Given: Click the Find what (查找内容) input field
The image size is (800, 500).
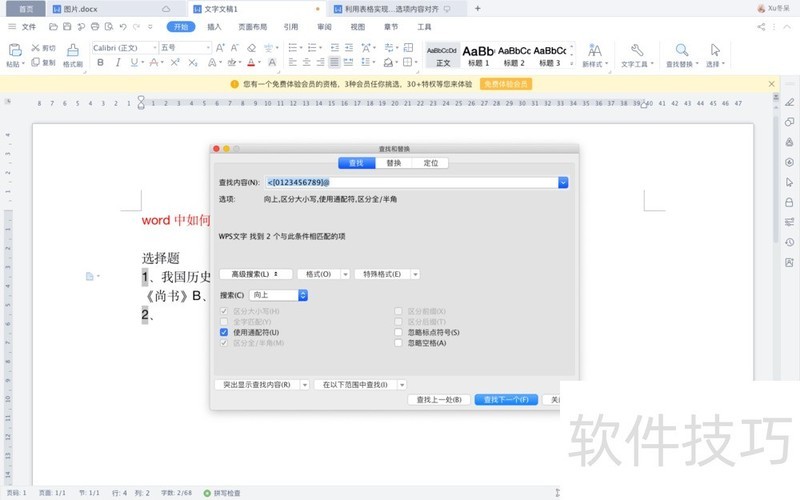Looking at the screenshot, I should 411,182.
